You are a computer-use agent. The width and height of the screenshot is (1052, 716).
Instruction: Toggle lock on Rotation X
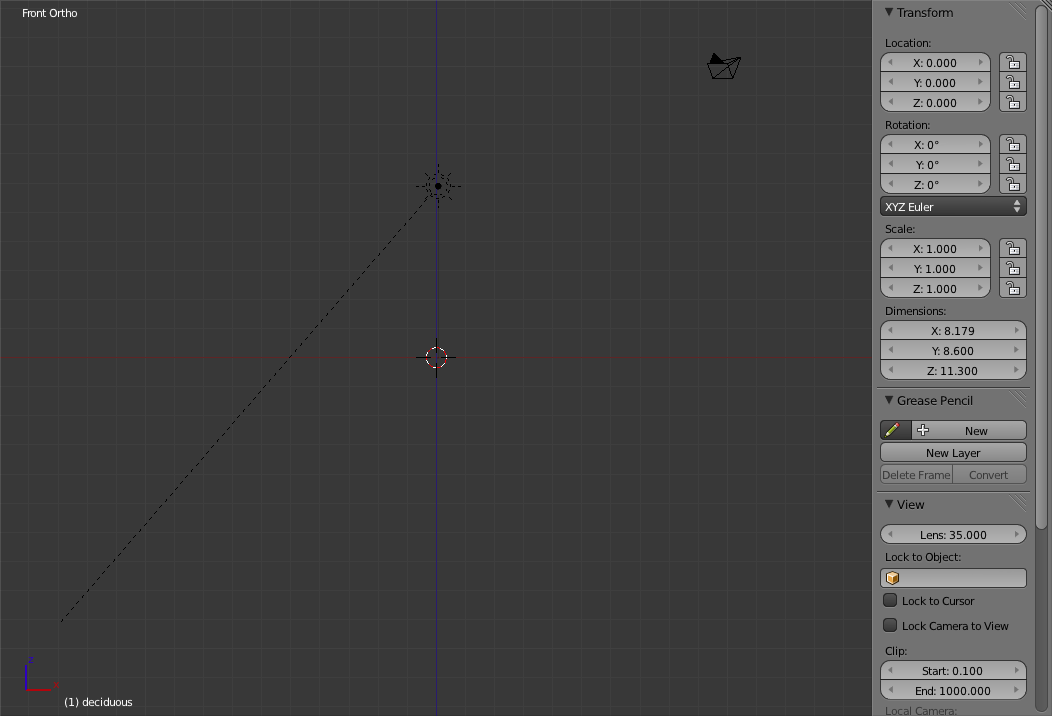pos(1013,144)
